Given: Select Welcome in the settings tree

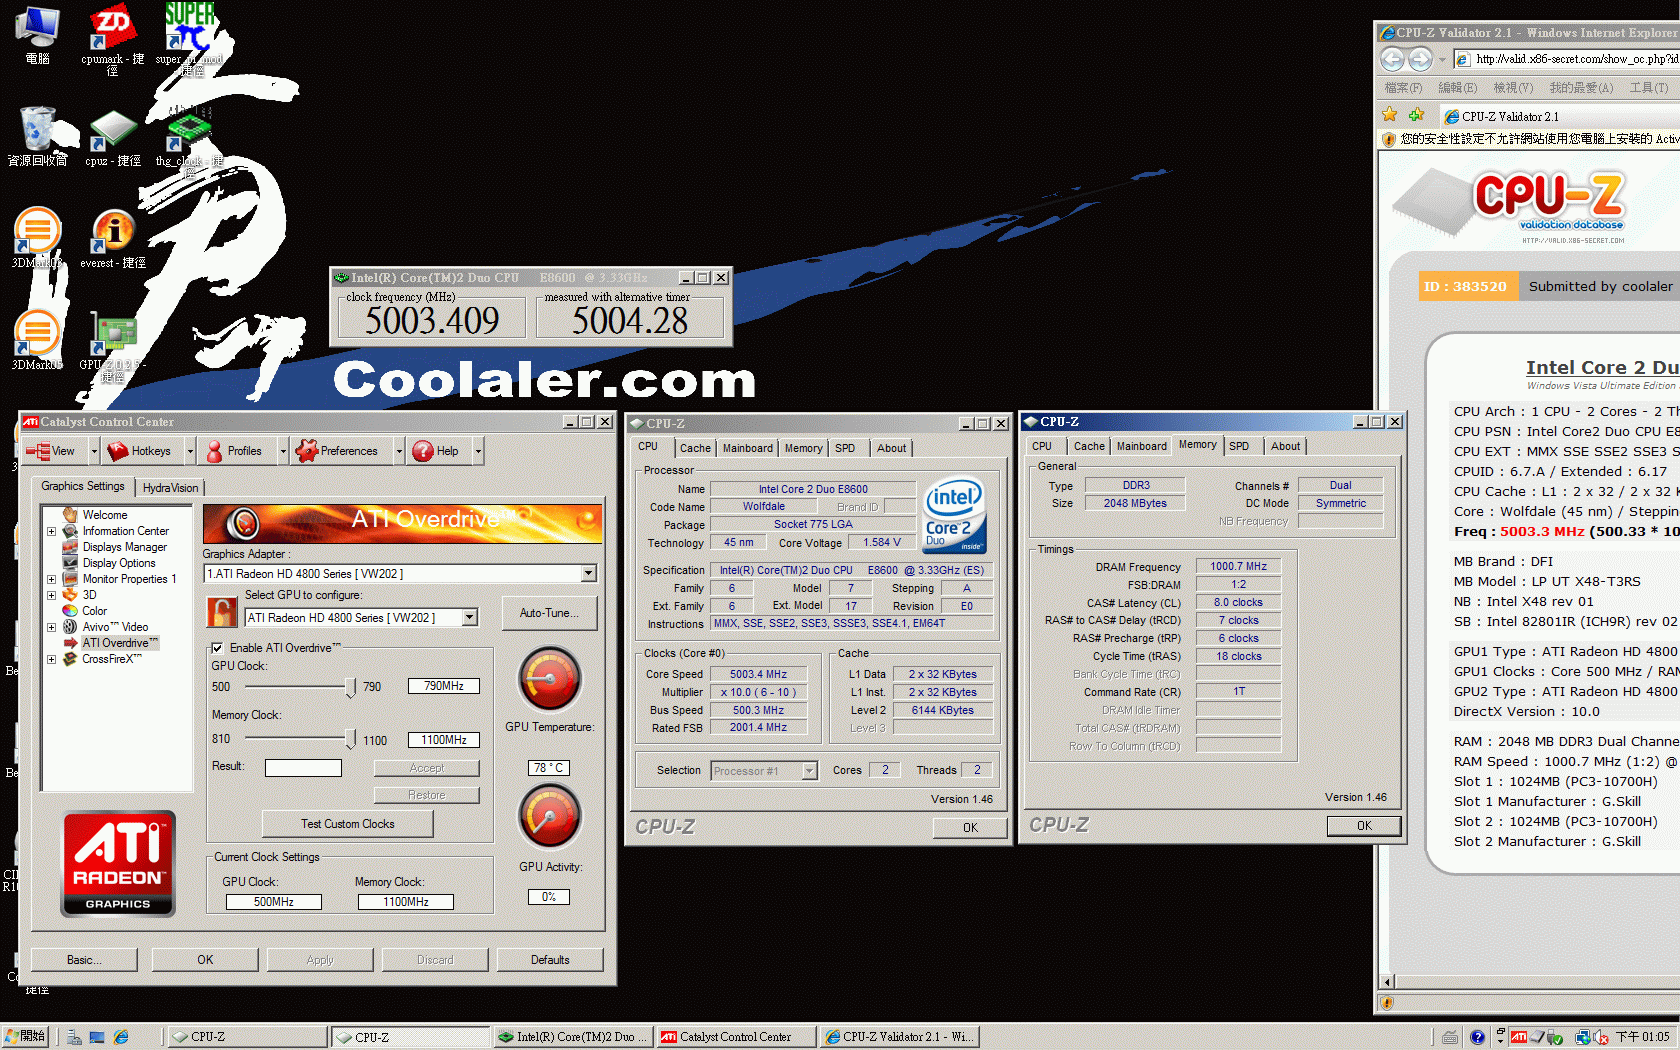Looking at the screenshot, I should pos(105,515).
